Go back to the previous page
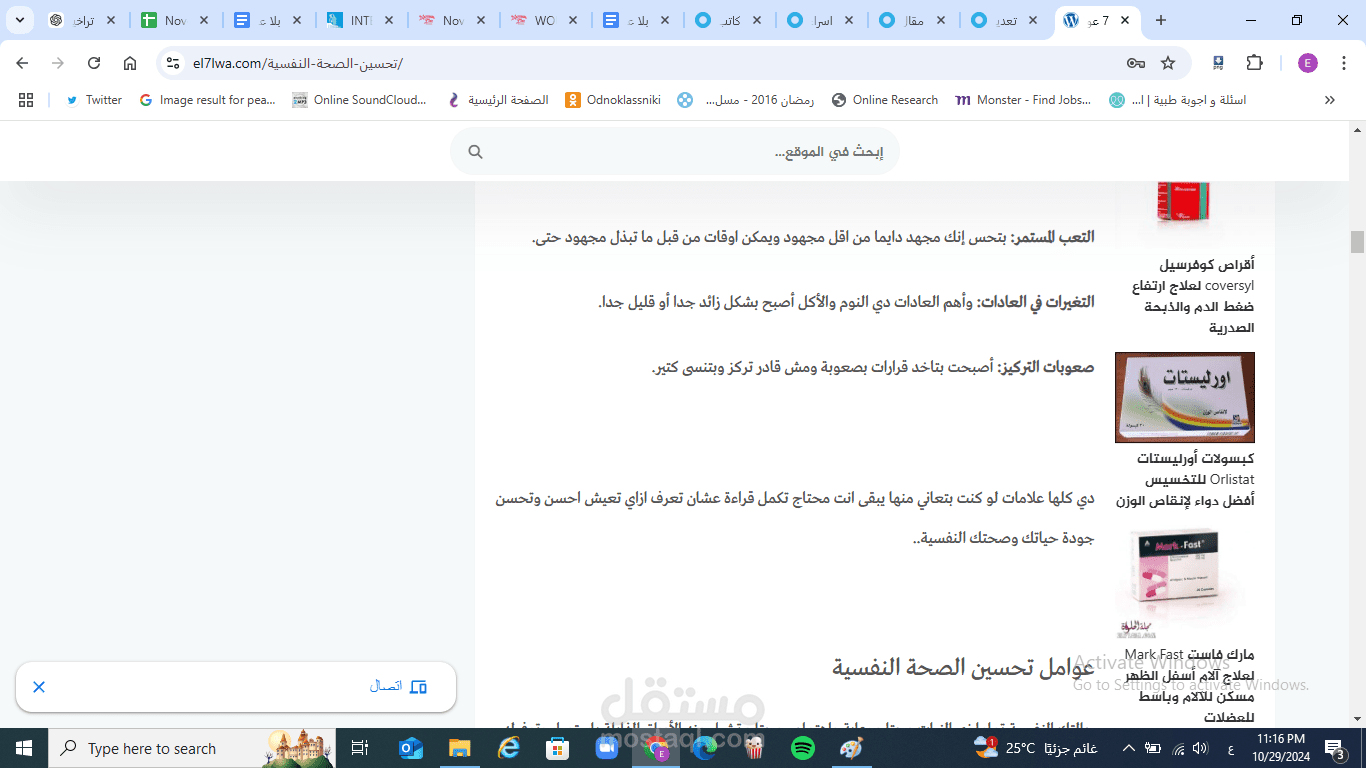Image resolution: width=1366 pixels, height=768 pixels. coord(22,63)
